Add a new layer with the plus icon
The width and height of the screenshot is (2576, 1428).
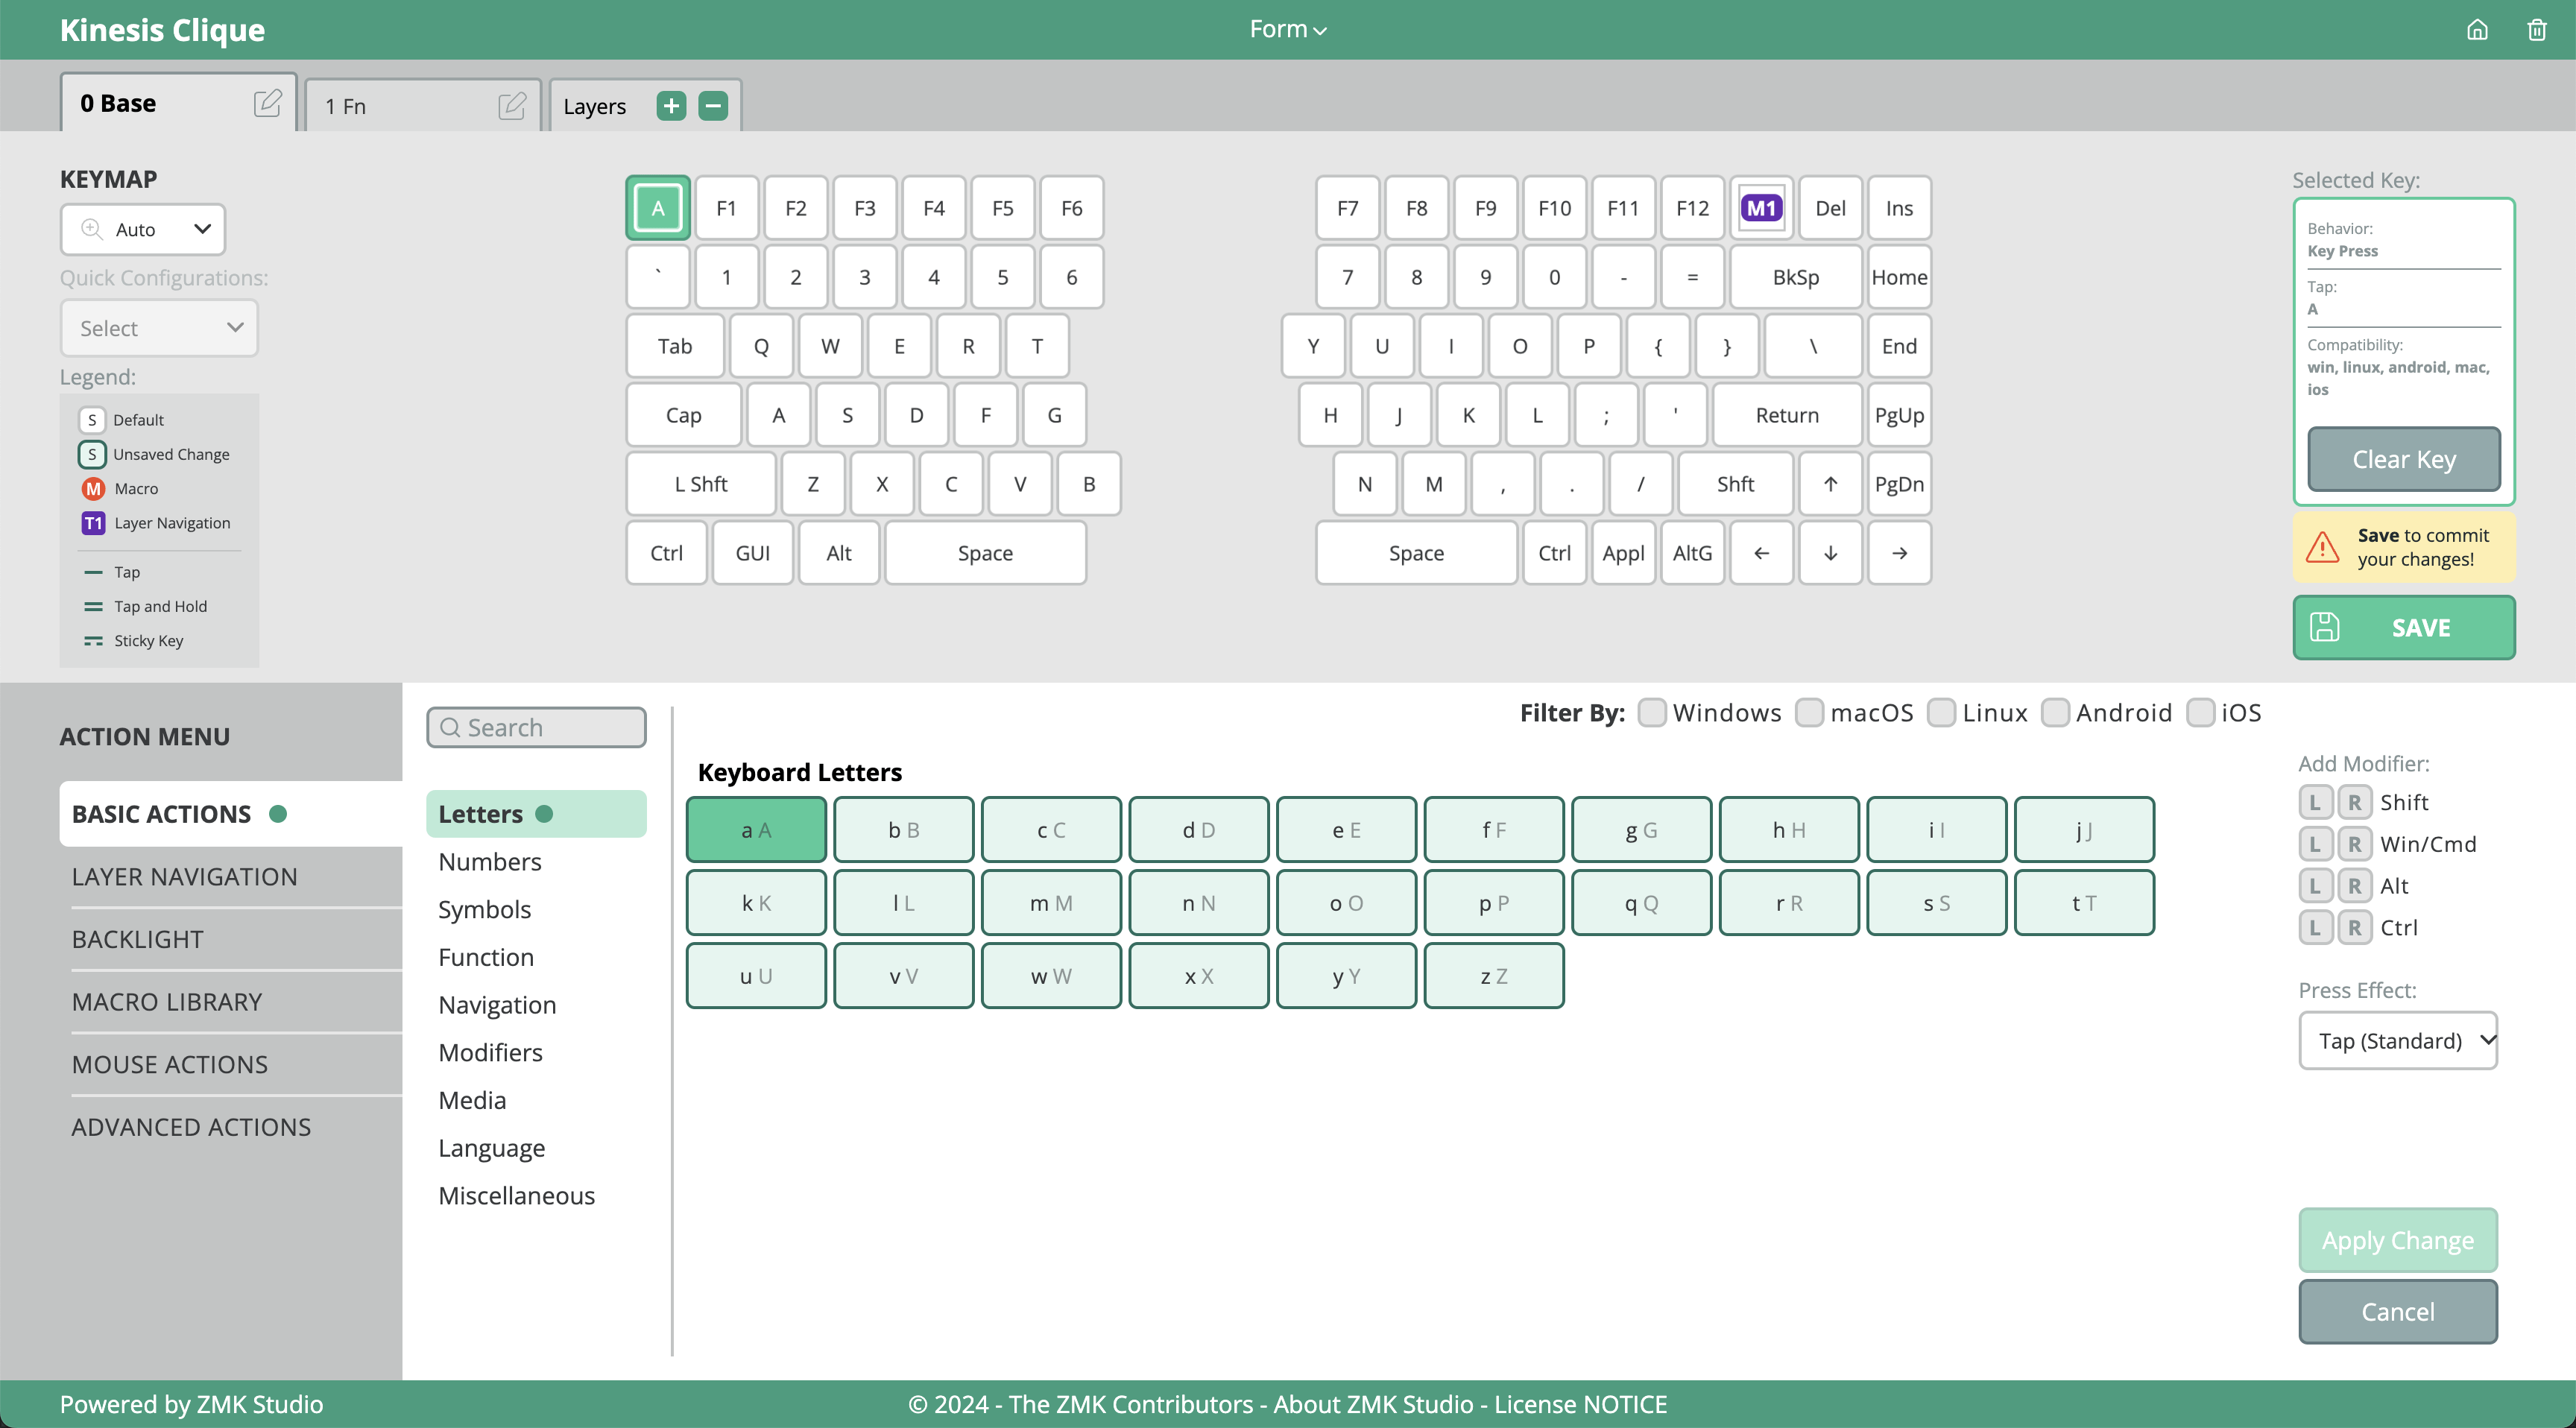[671, 105]
